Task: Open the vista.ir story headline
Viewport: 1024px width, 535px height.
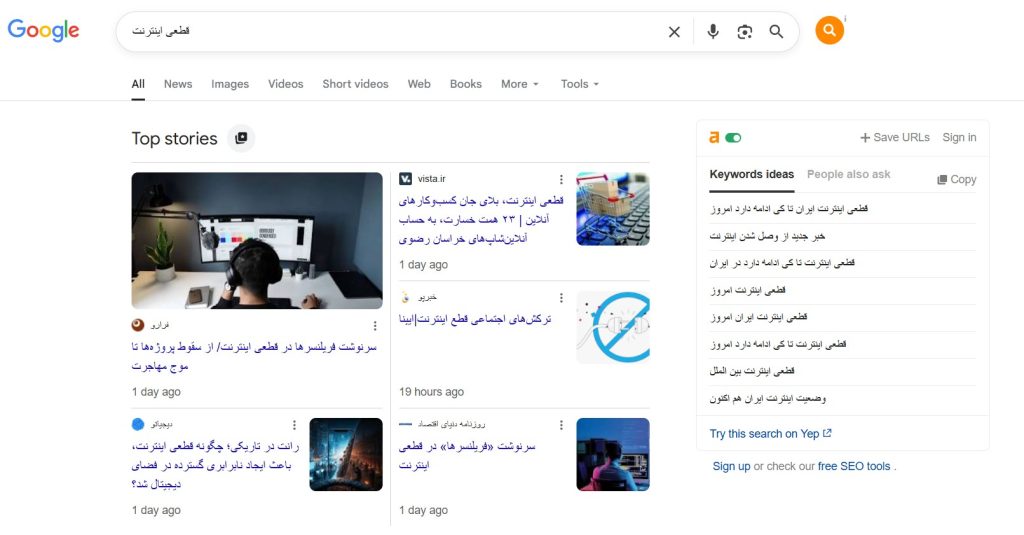Action: [x=481, y=219]
